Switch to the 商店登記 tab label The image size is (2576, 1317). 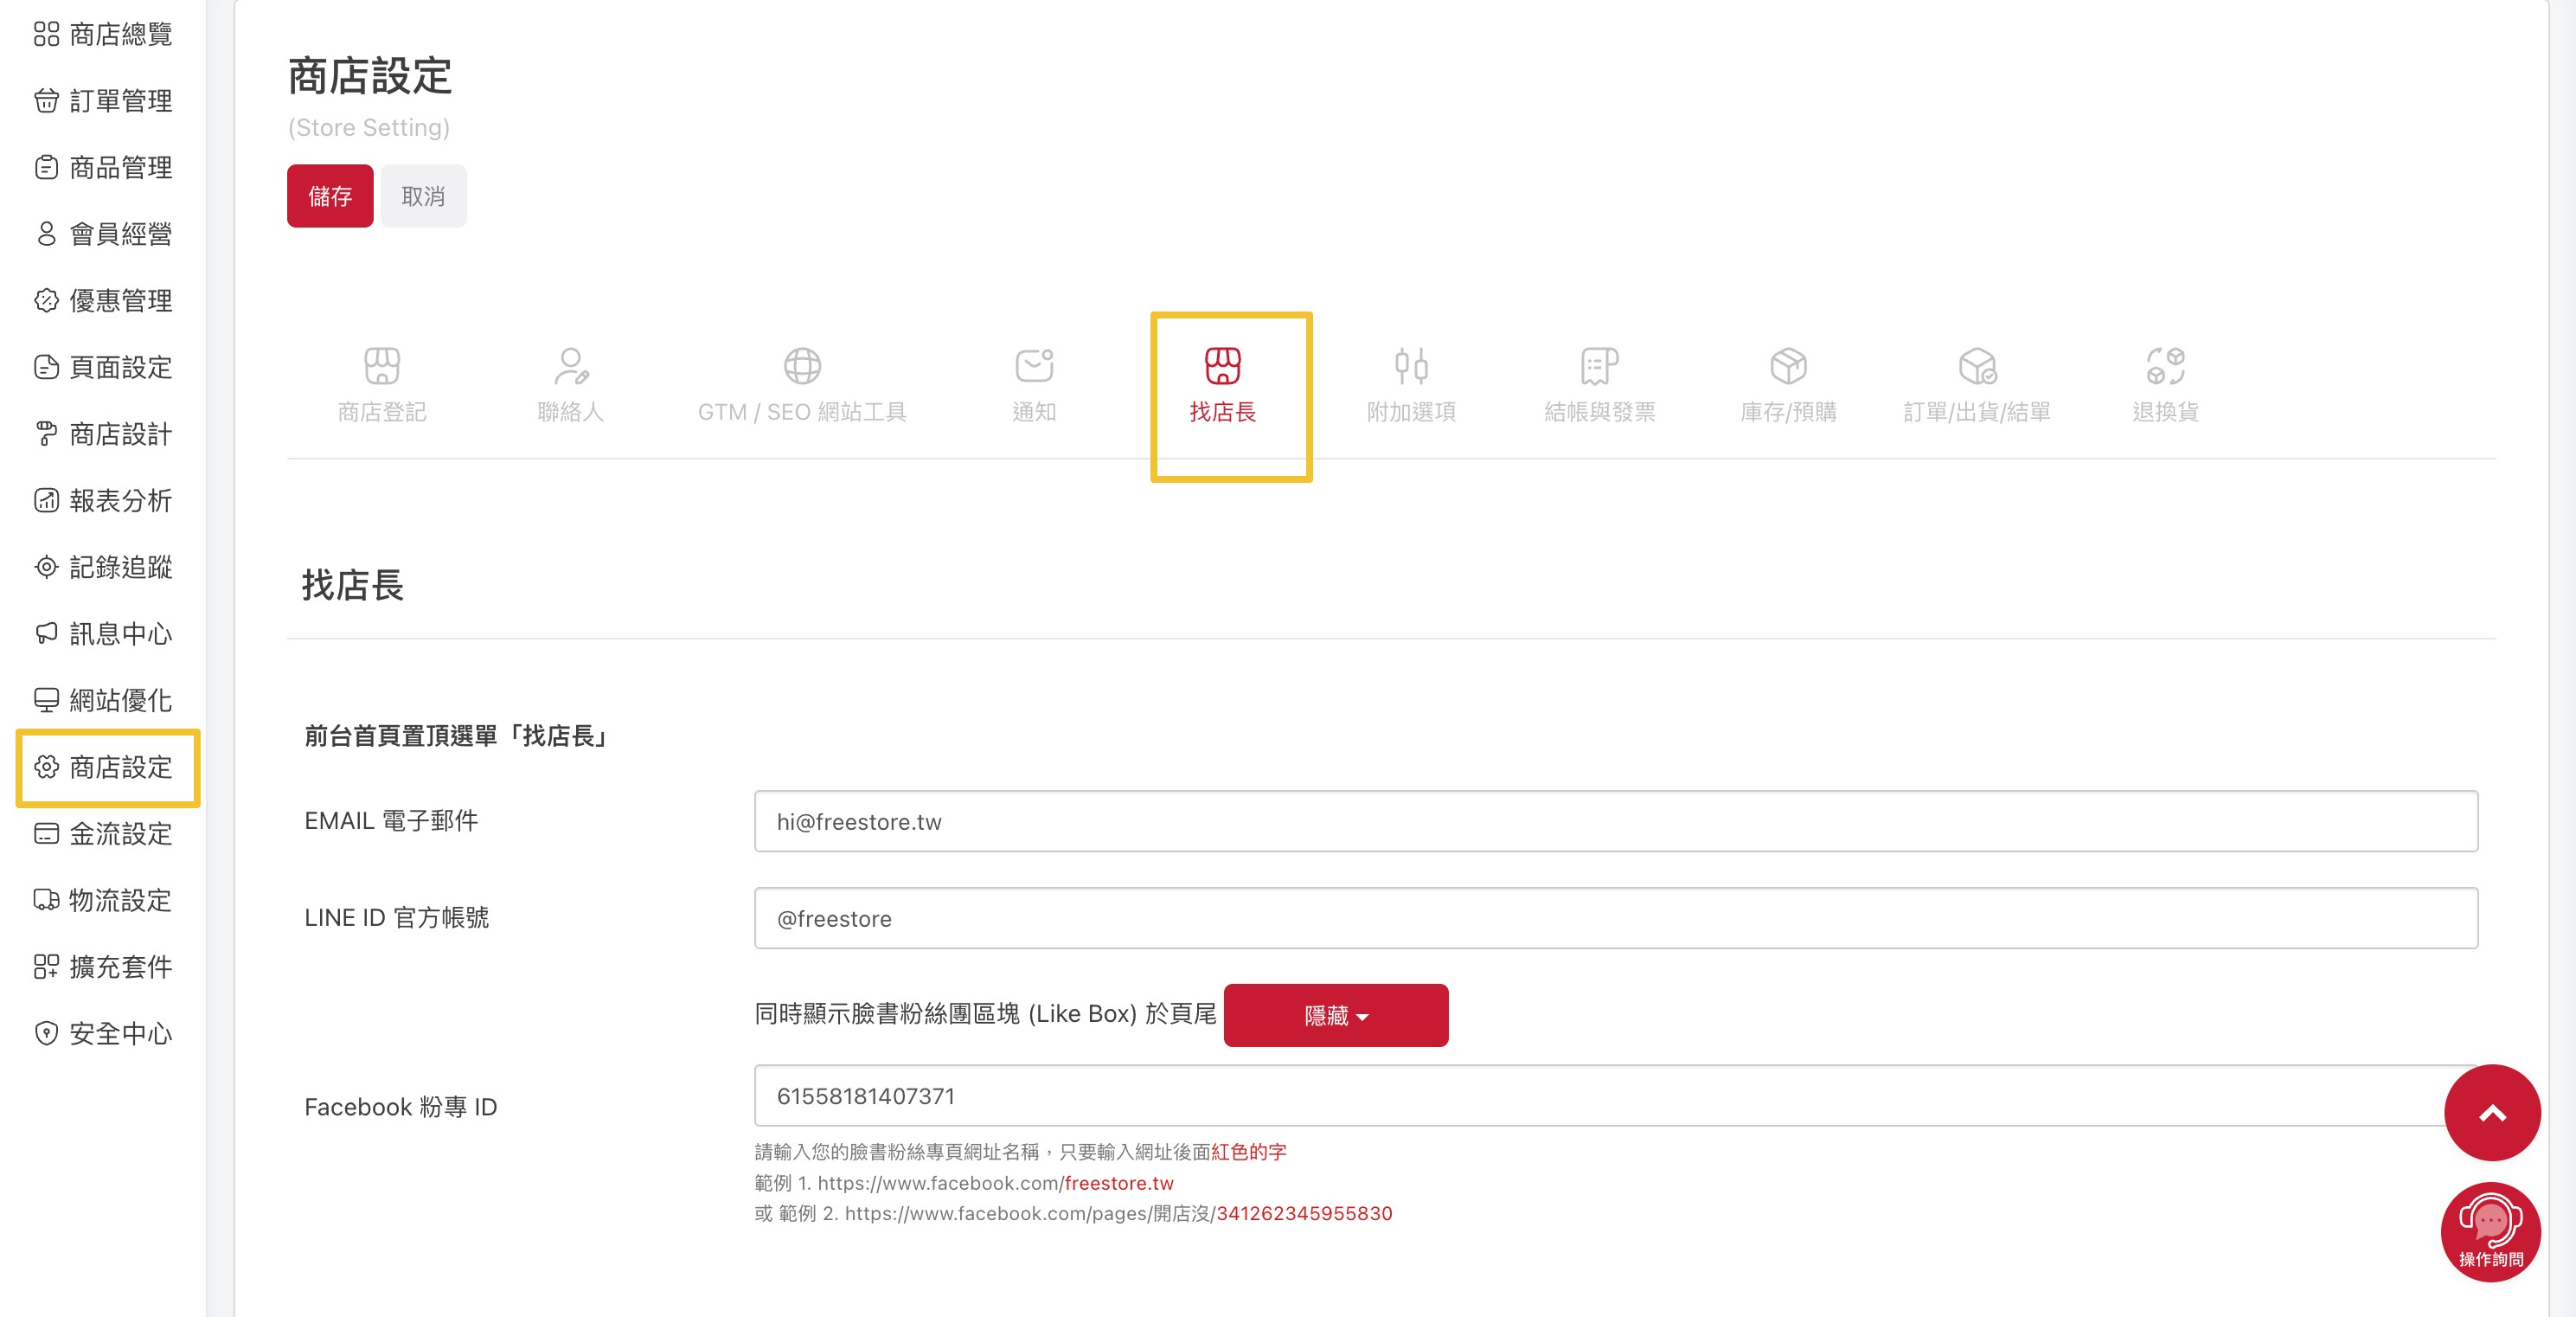[382, 412]
